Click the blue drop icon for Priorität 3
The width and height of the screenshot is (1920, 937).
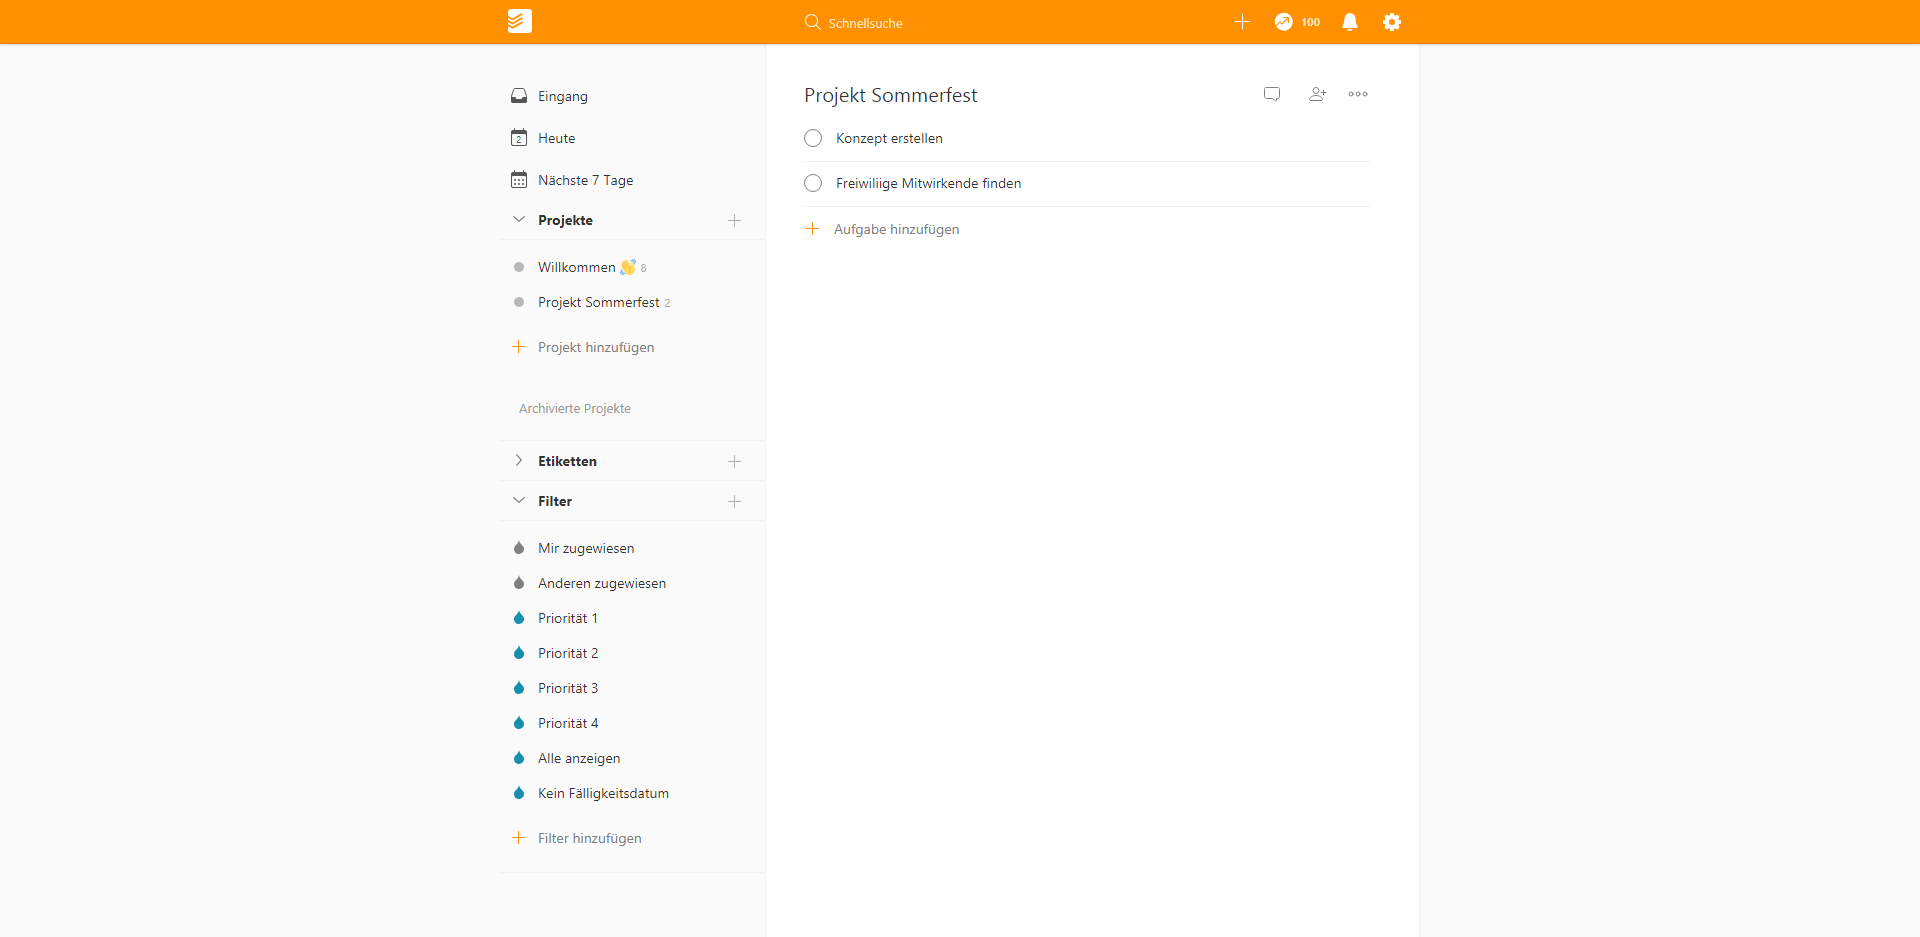point(519,688)
